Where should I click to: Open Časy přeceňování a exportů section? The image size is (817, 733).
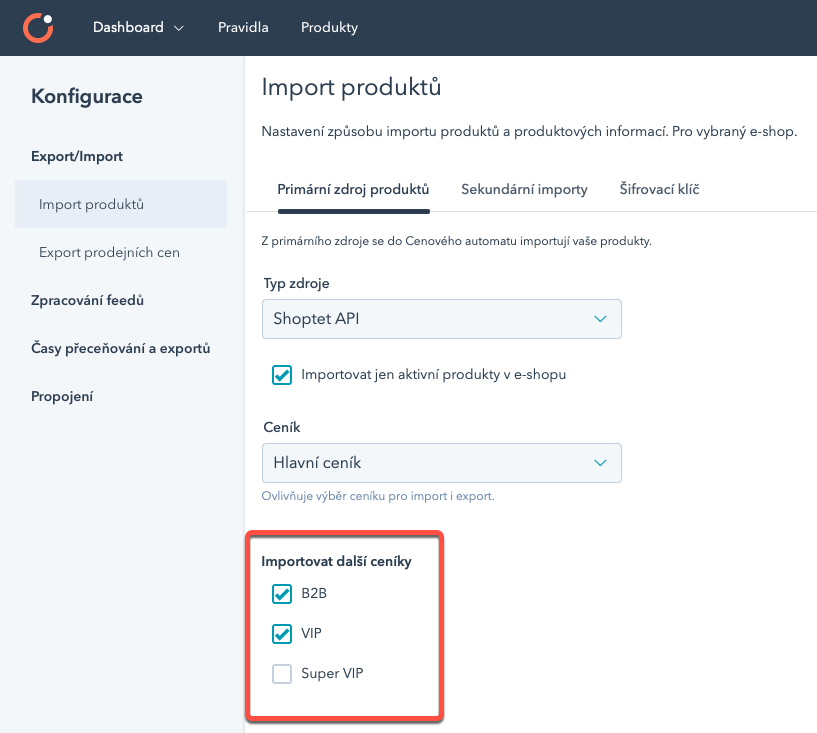[121, 348]
